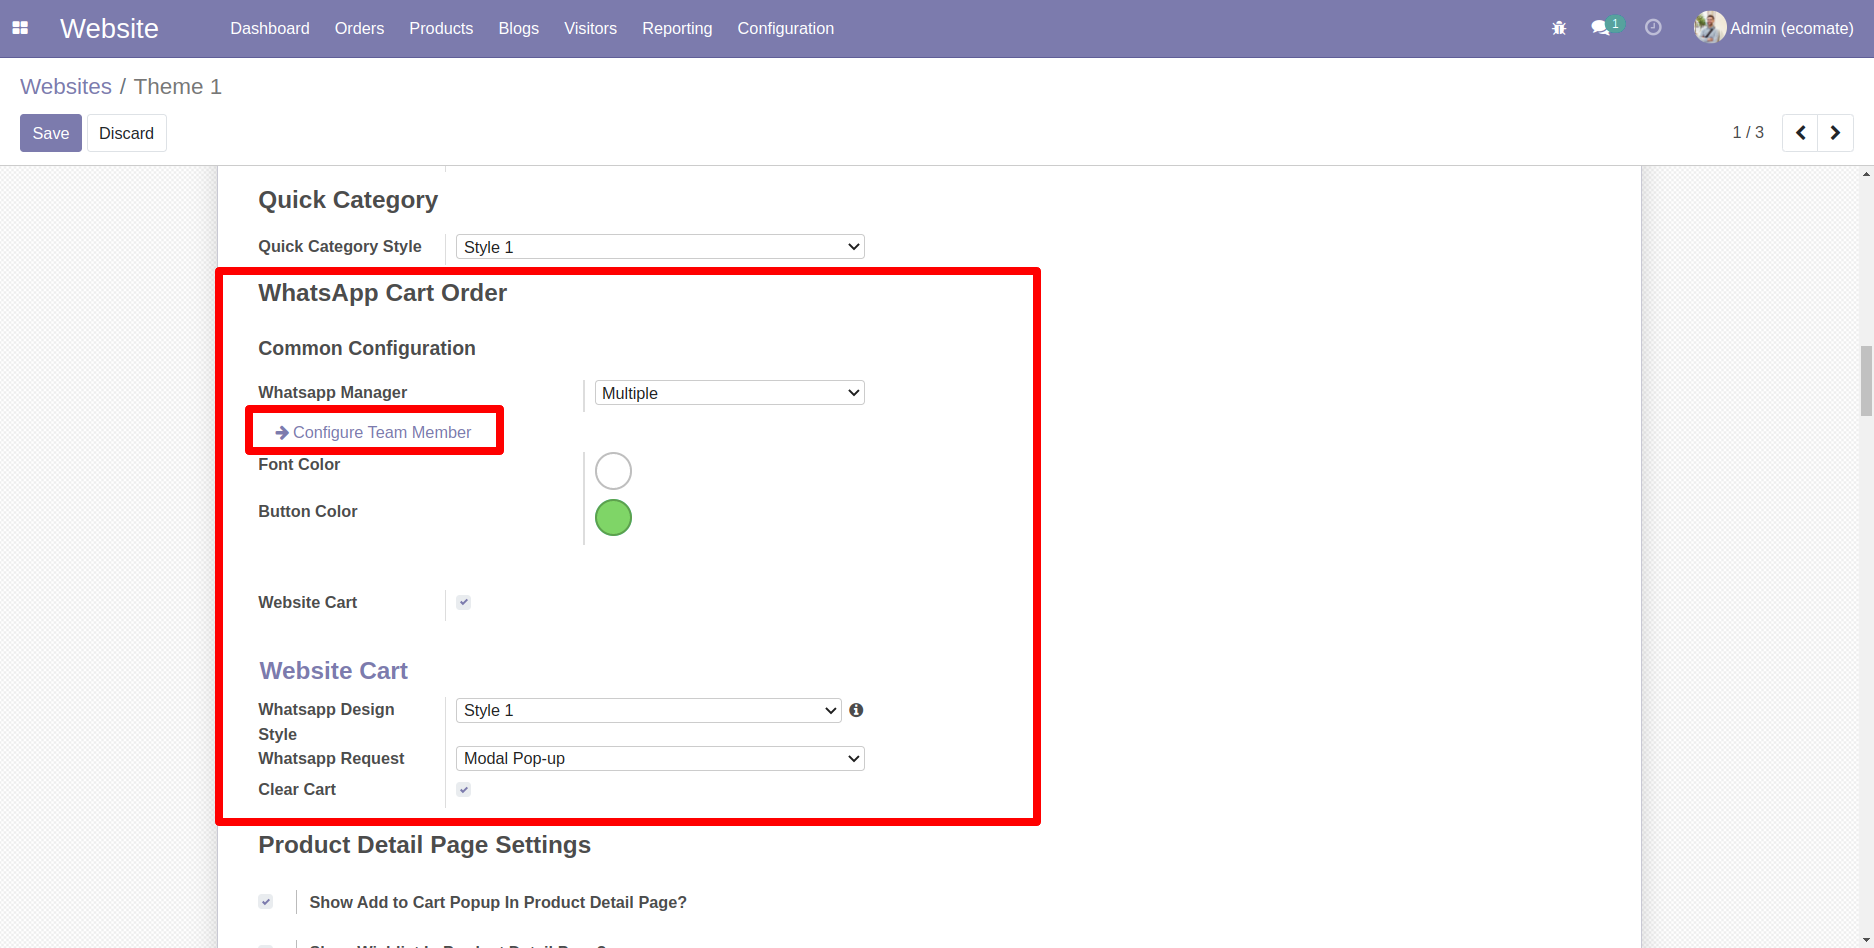Click the Common Configuration subheading
This screenshot has height=948, width=1874.
click(x=367, y=348)
